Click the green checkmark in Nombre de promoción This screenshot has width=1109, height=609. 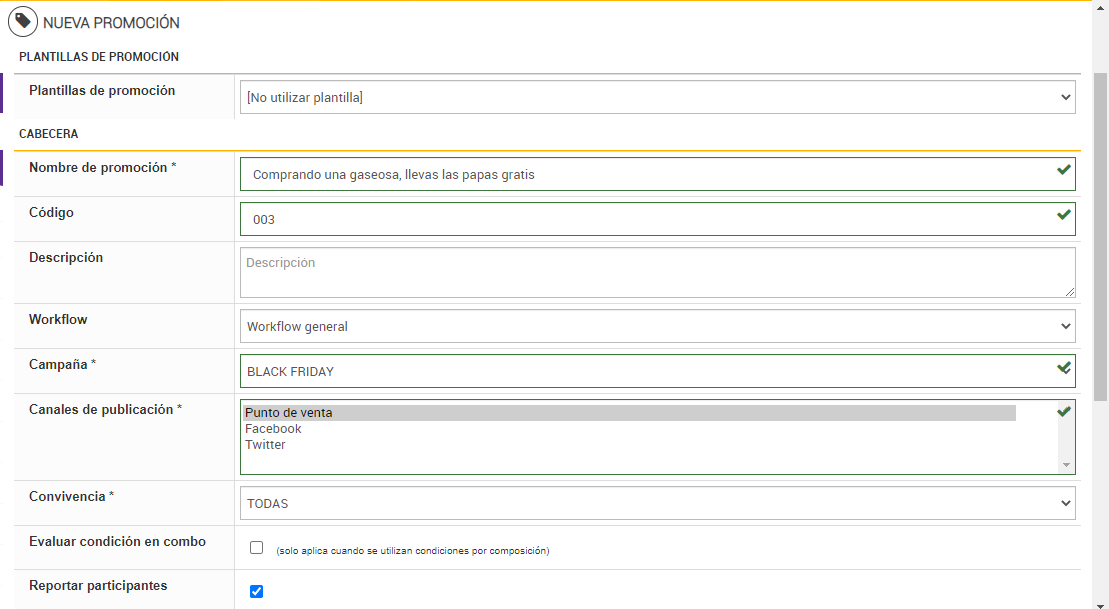coord(1064,170)
